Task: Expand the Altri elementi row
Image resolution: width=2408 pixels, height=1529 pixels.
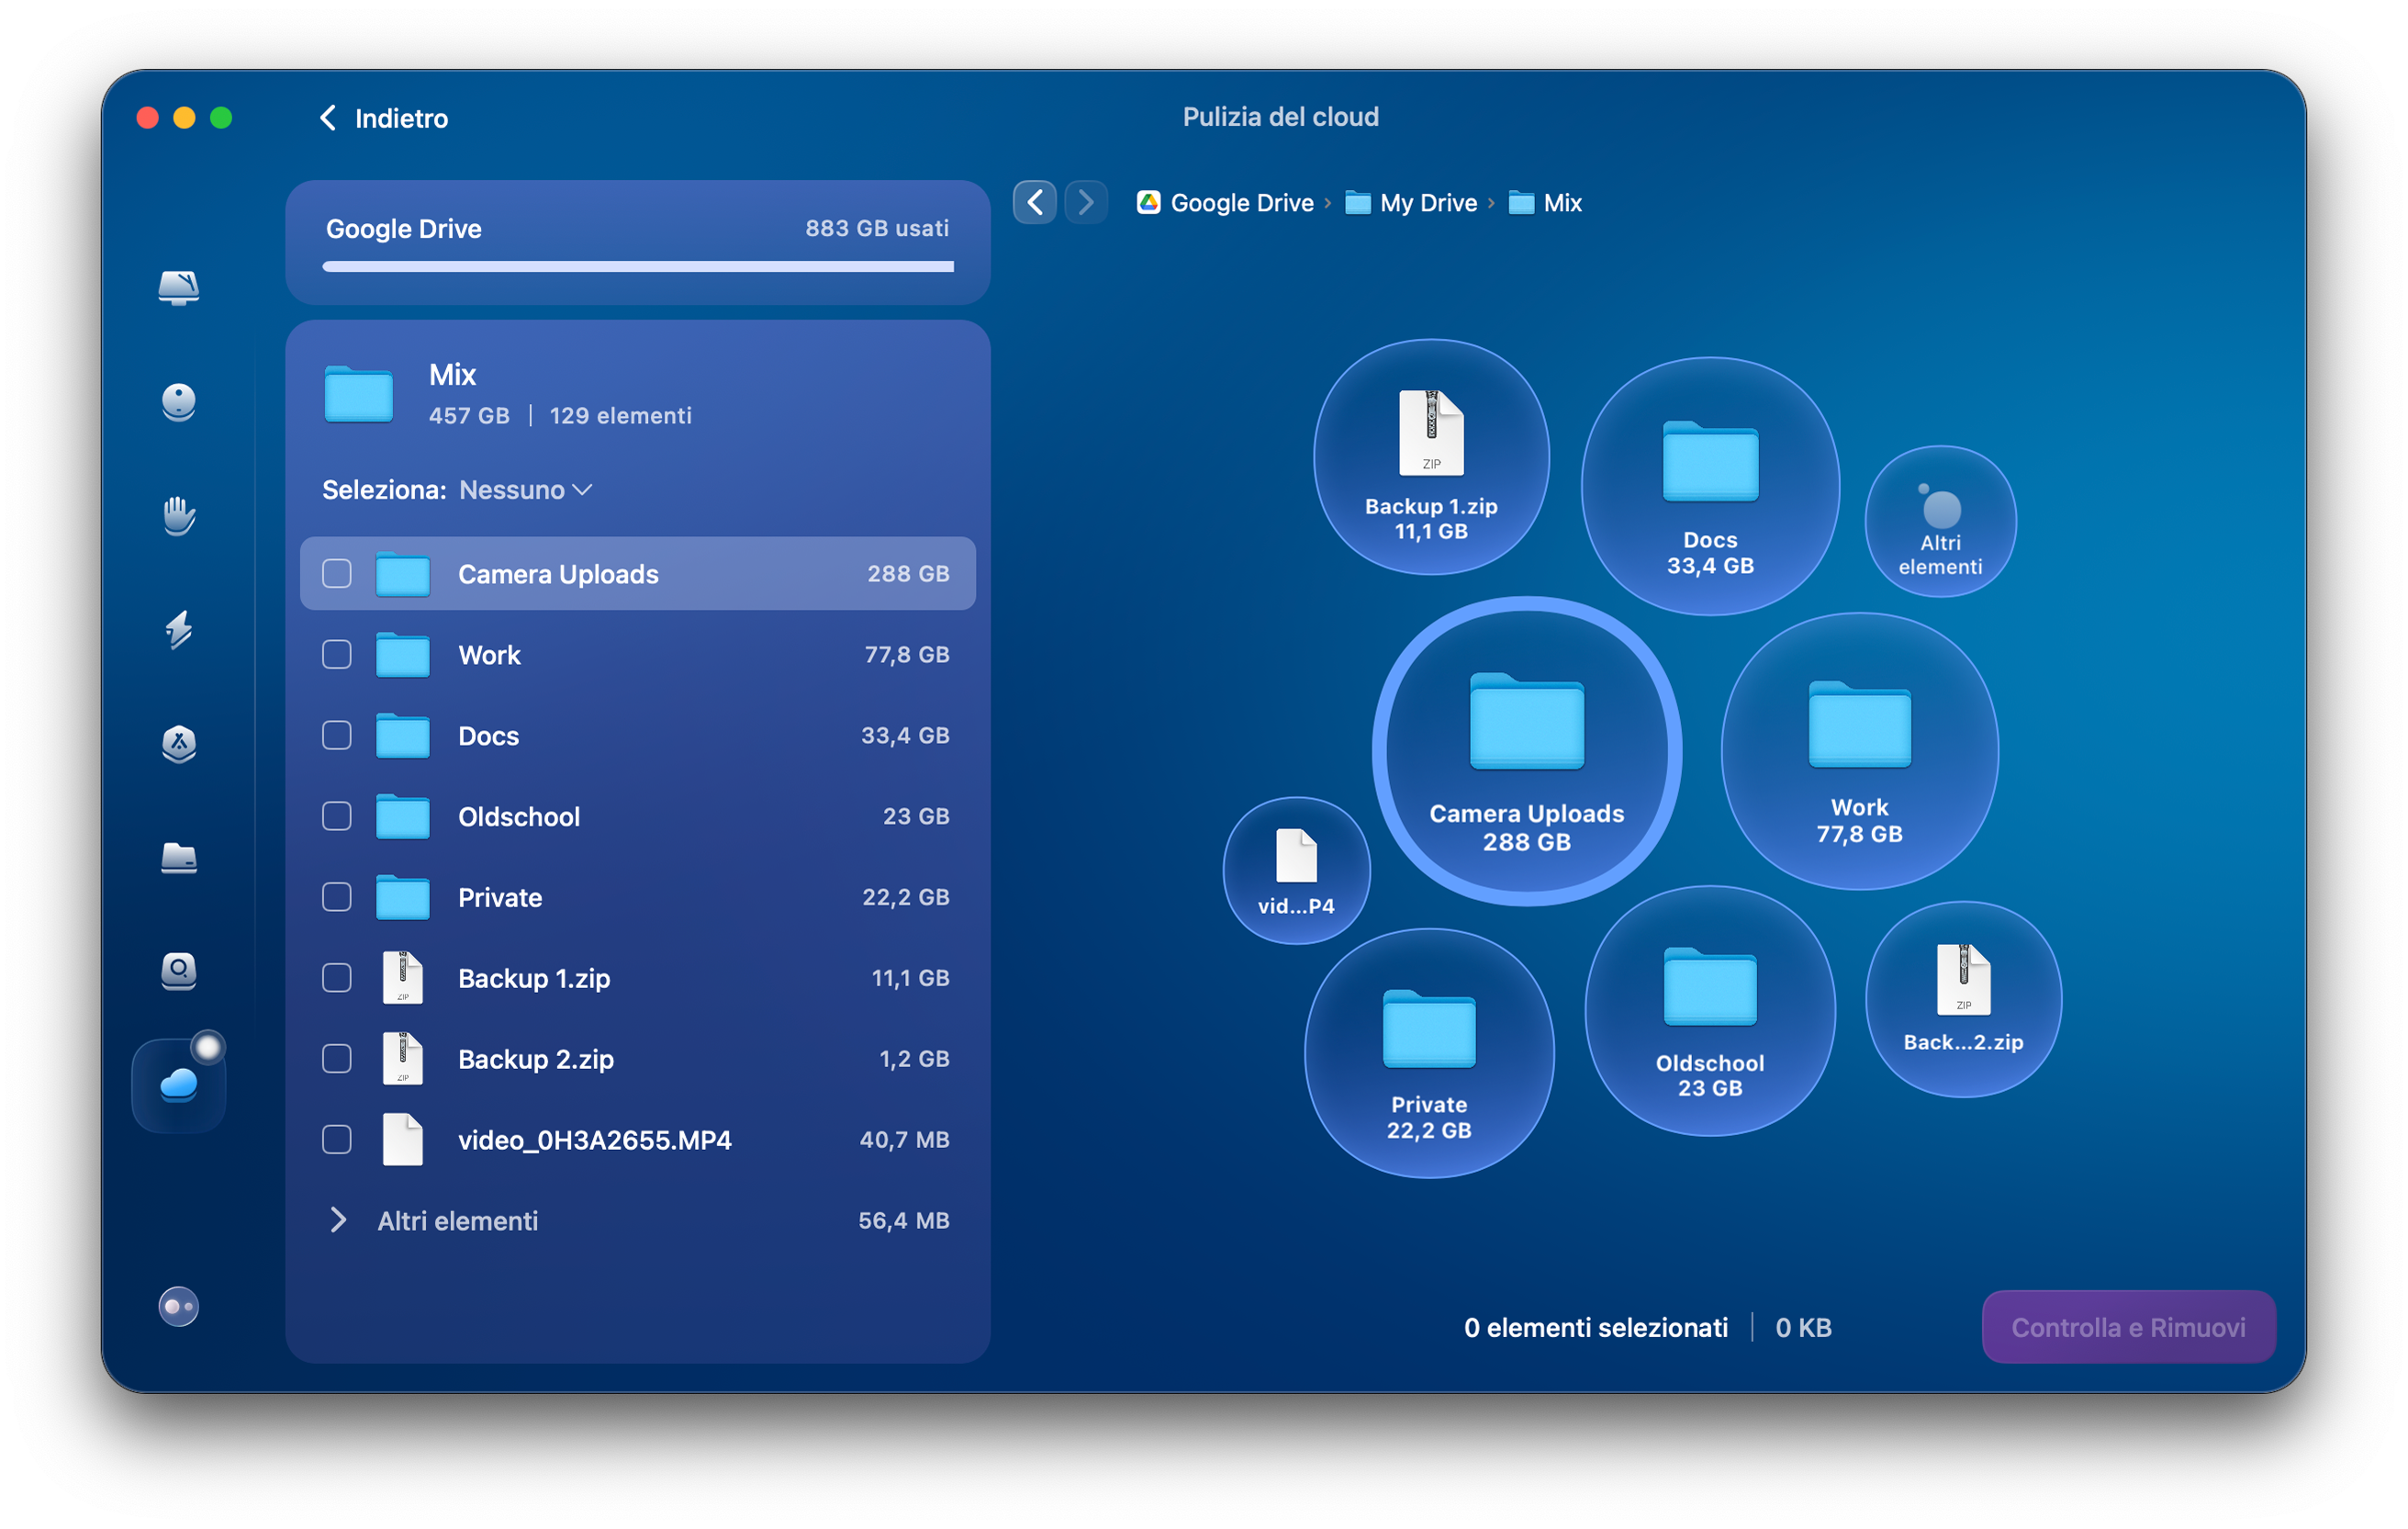Action: click(x=338, y=1220)
